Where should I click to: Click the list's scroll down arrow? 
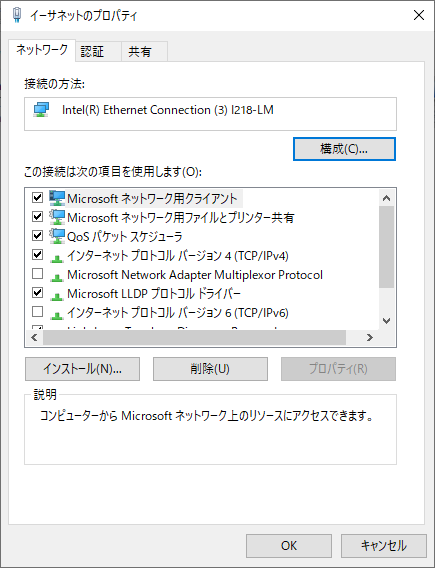[x=386, y=321]
